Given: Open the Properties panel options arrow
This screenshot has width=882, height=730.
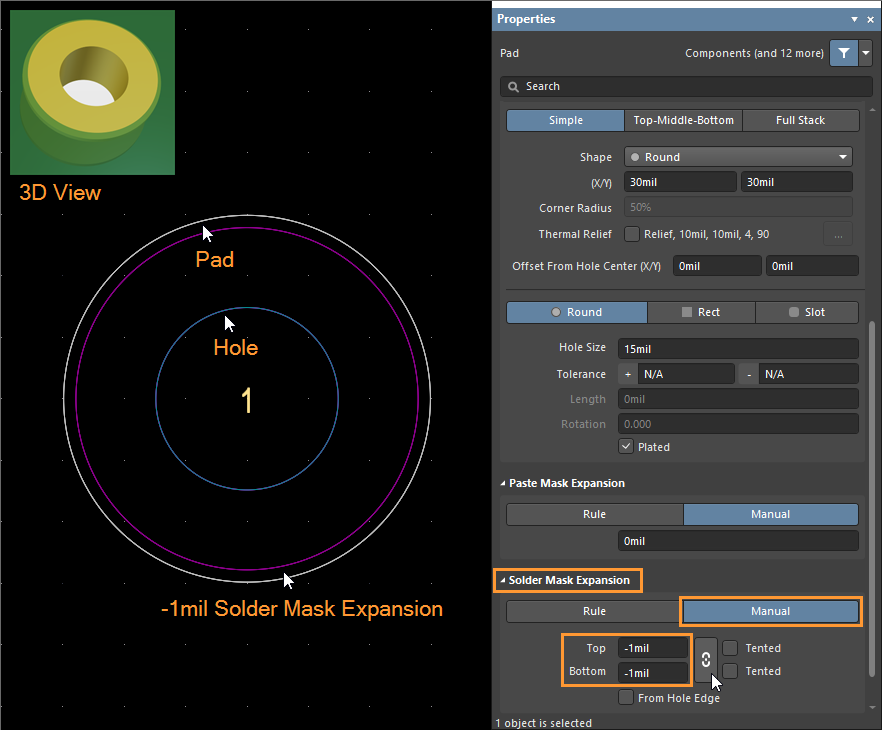Looking at the screenshot, I should [854, 19].
